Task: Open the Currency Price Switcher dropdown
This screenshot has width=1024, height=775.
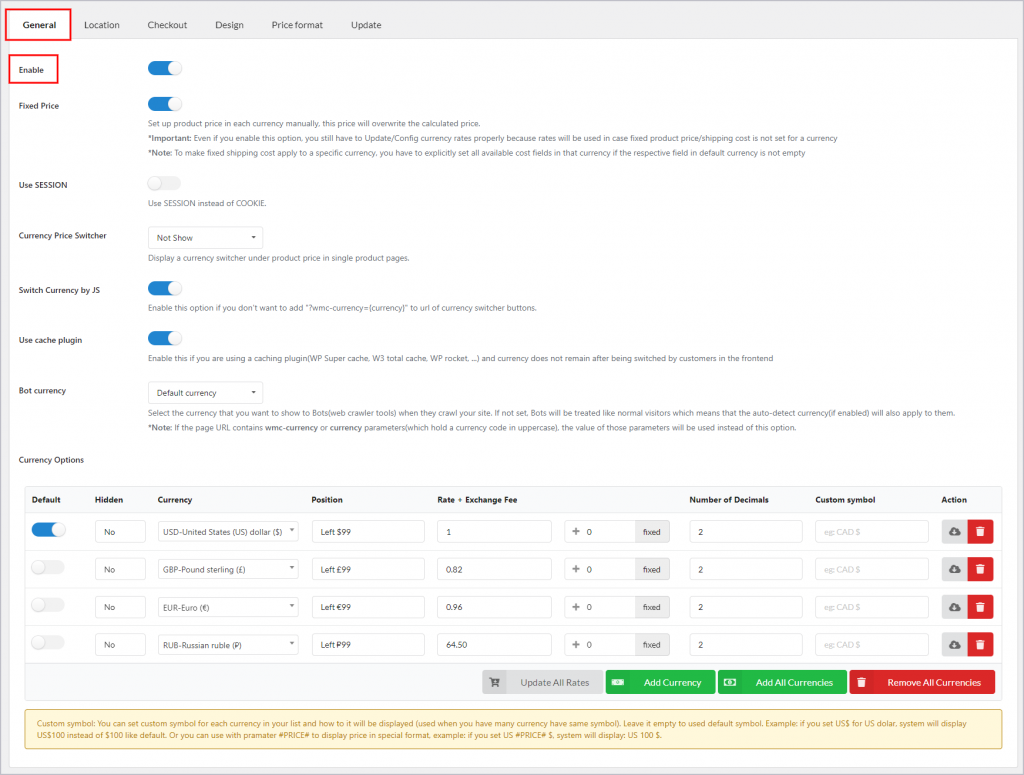Action: tap(205, 238)
